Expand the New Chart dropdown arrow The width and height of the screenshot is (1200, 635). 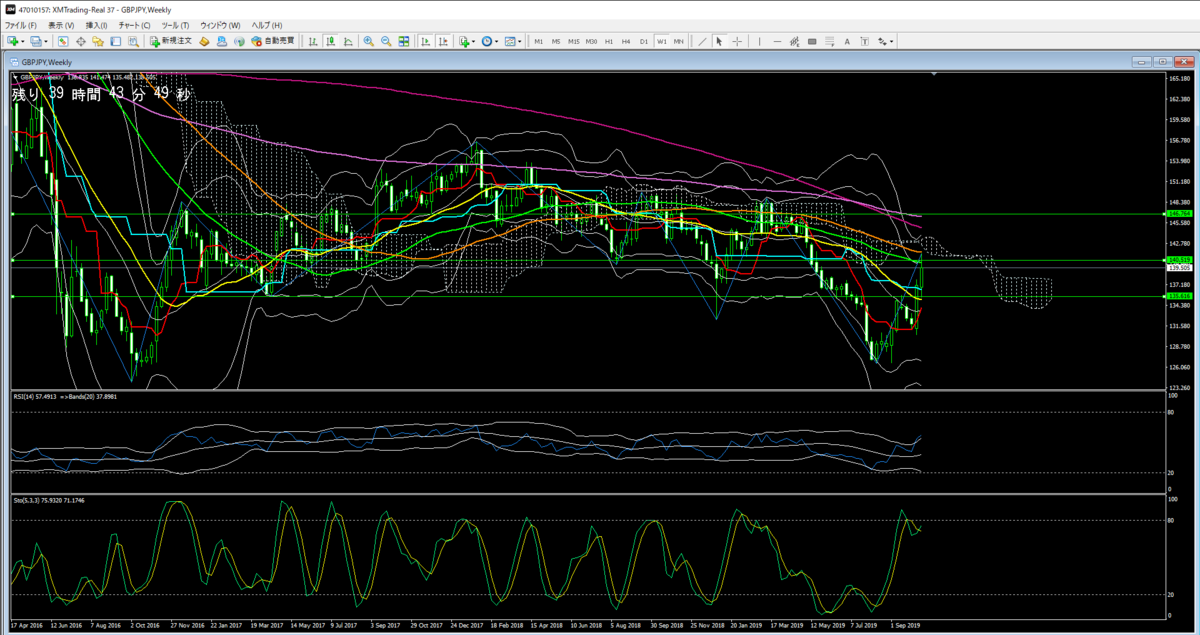click(23, 41)
